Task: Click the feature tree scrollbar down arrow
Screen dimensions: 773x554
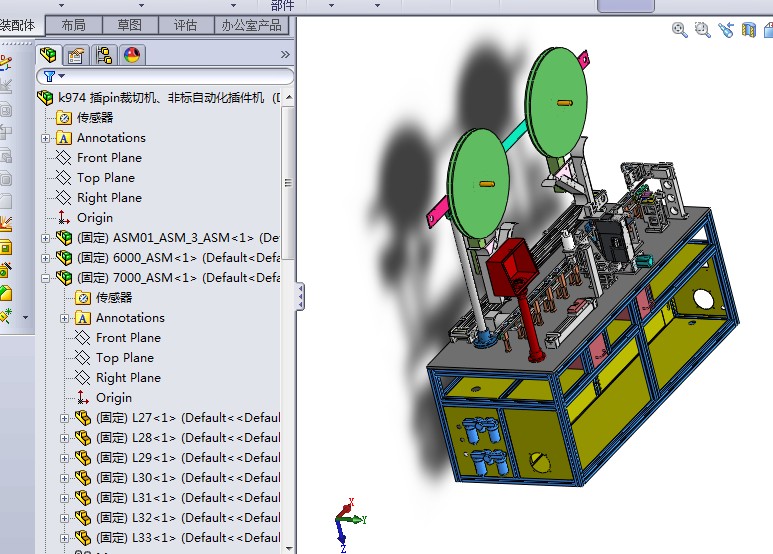Action: point(289,548)
